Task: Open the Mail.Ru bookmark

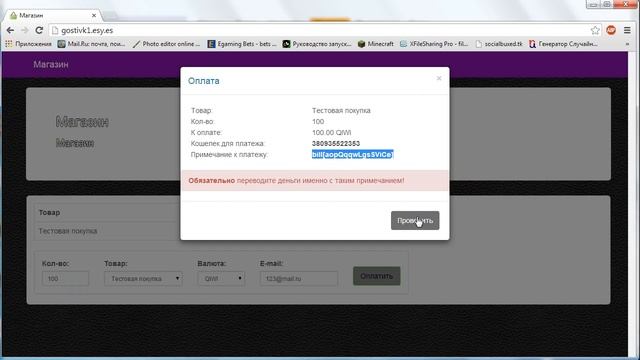Action: pos(91,44)
